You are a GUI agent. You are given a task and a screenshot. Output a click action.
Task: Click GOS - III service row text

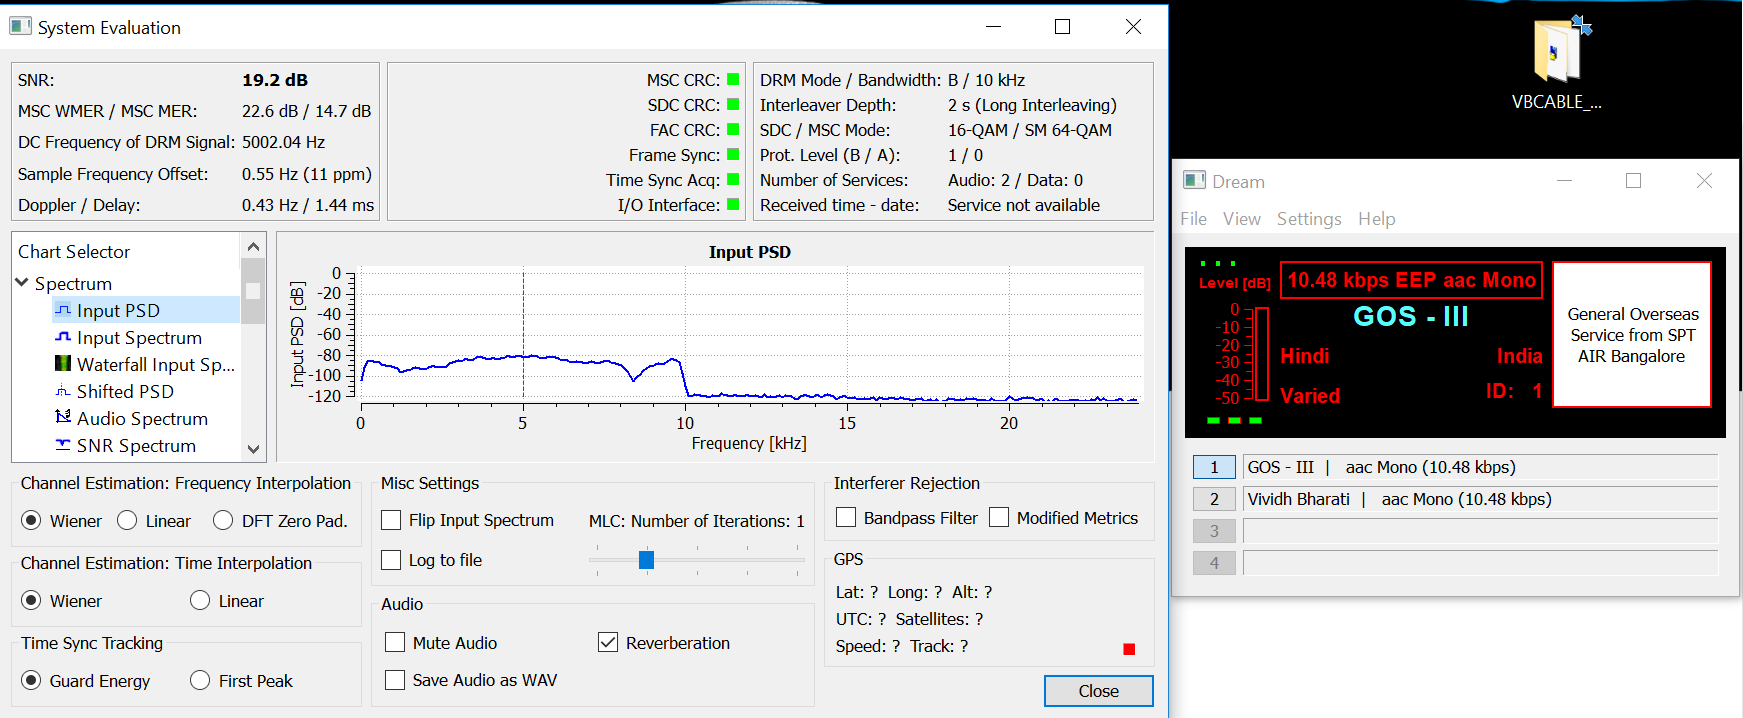coord(1381,467)
